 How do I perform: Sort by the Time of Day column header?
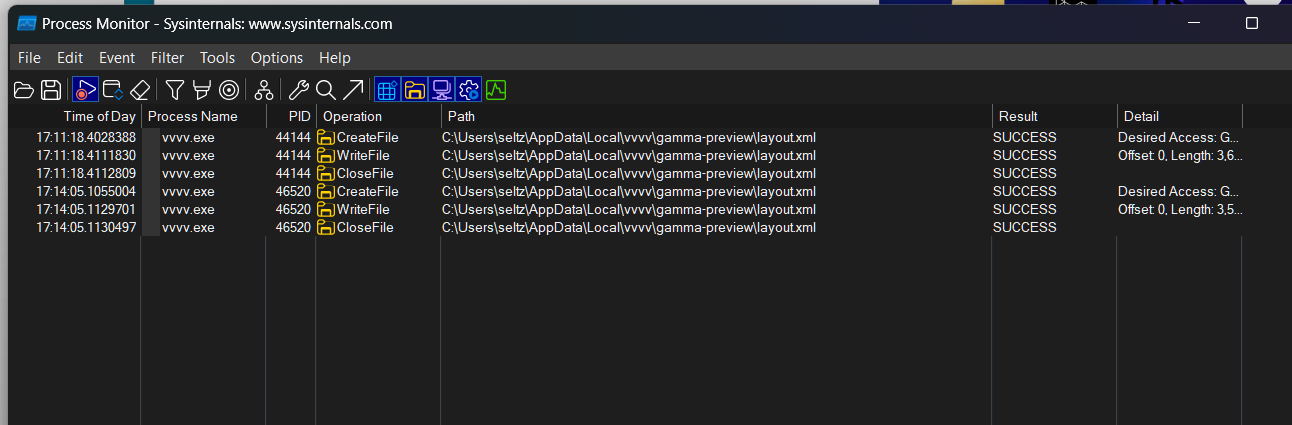click(99, 116)
